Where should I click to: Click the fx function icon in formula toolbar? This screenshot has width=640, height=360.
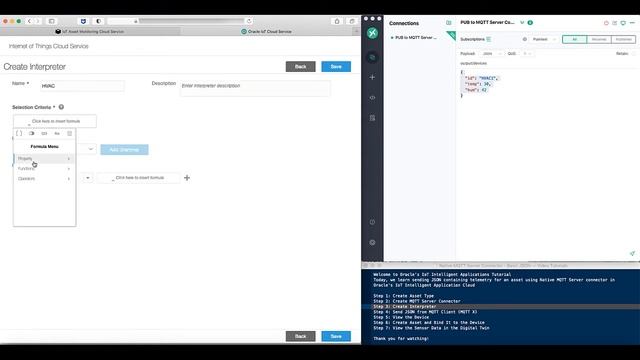pos(57,133)
